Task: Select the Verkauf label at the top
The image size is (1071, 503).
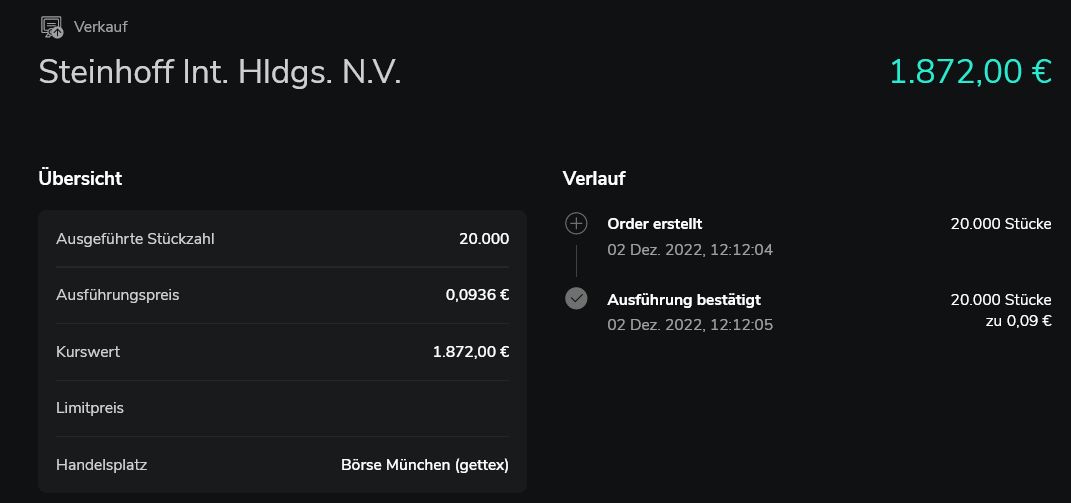Action: (101, 27)
